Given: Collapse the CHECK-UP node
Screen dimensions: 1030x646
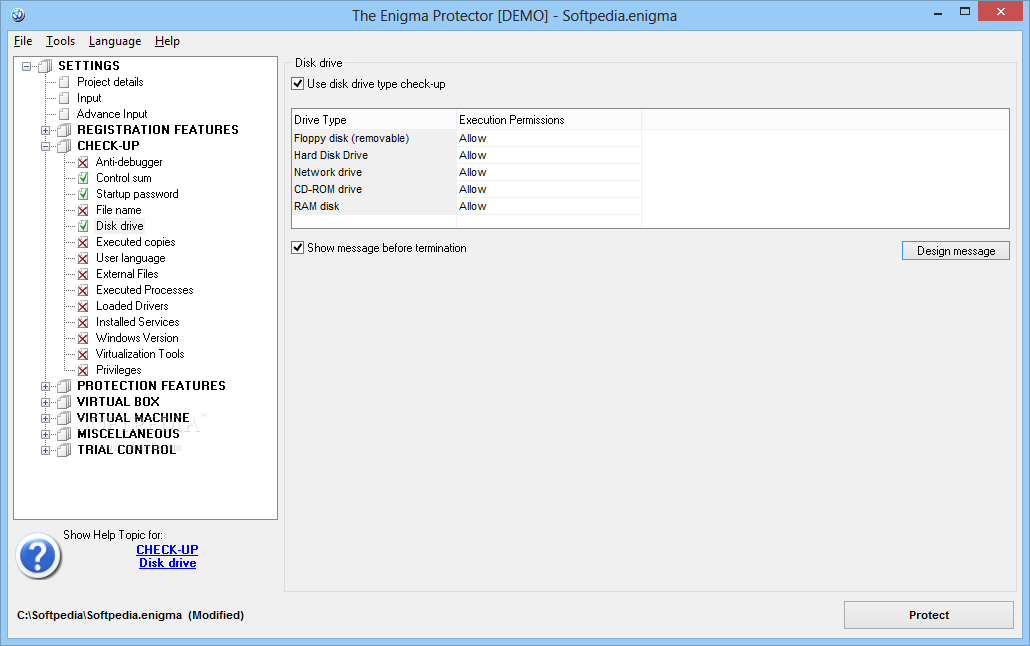Looking at the screenshot, I should pyautogui.click(x=45, y=147).
